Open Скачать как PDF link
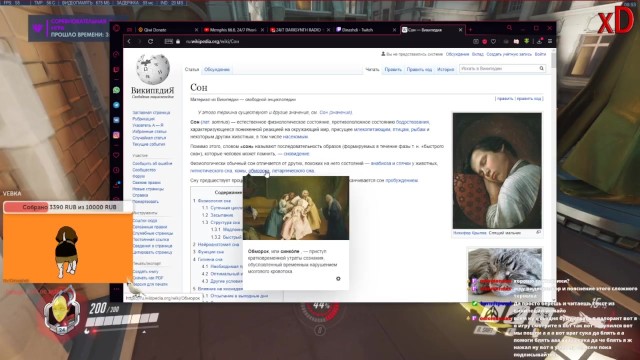The image size is (640, 360). click(x=148, y=278)
